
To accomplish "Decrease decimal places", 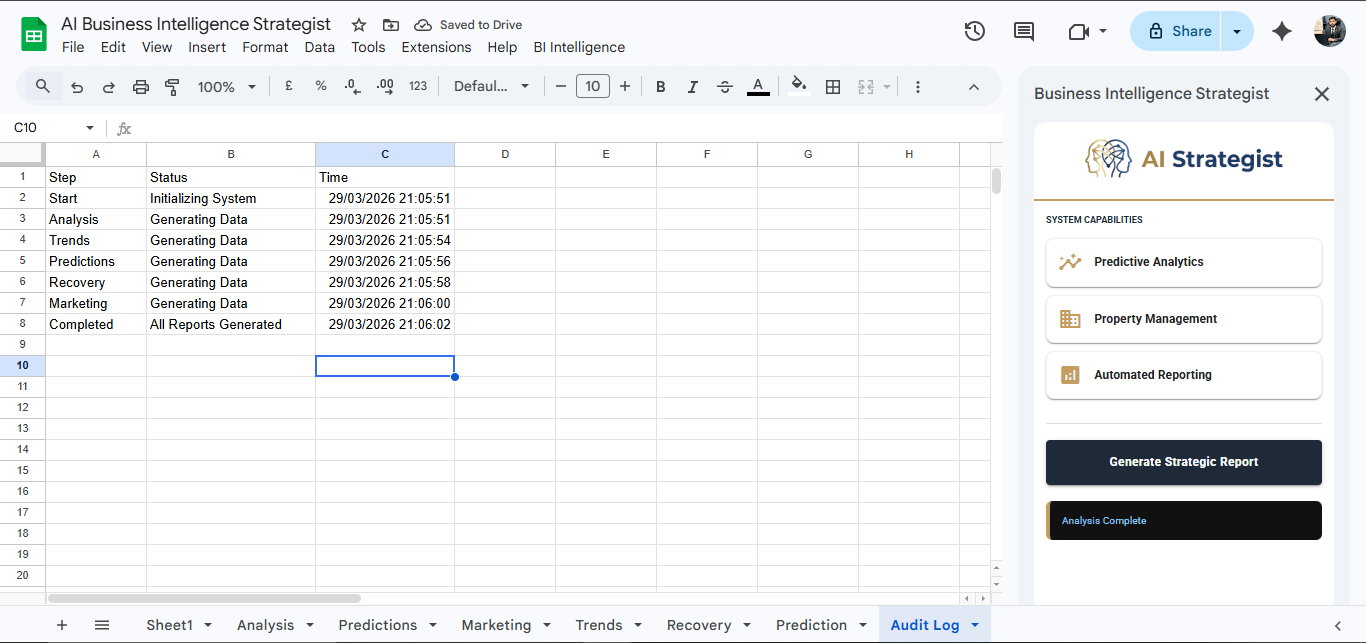I will pyautogui.click(x=352, y=86).
